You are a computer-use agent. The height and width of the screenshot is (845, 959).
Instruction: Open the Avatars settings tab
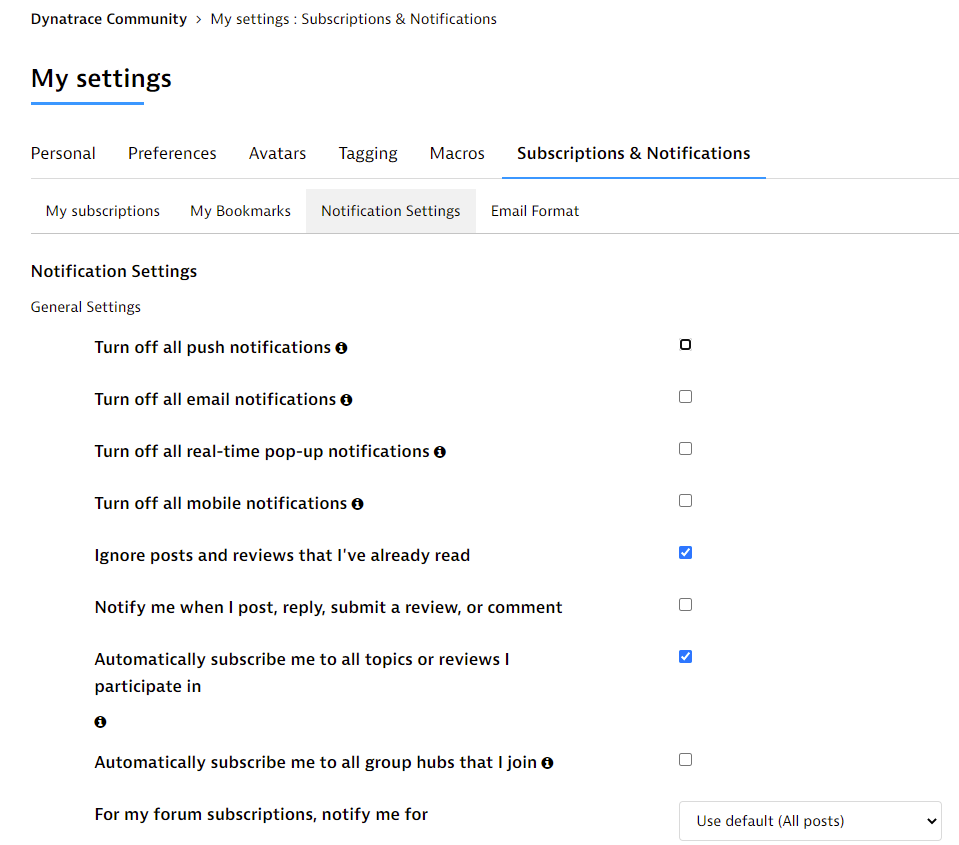(x=277, y=153)
